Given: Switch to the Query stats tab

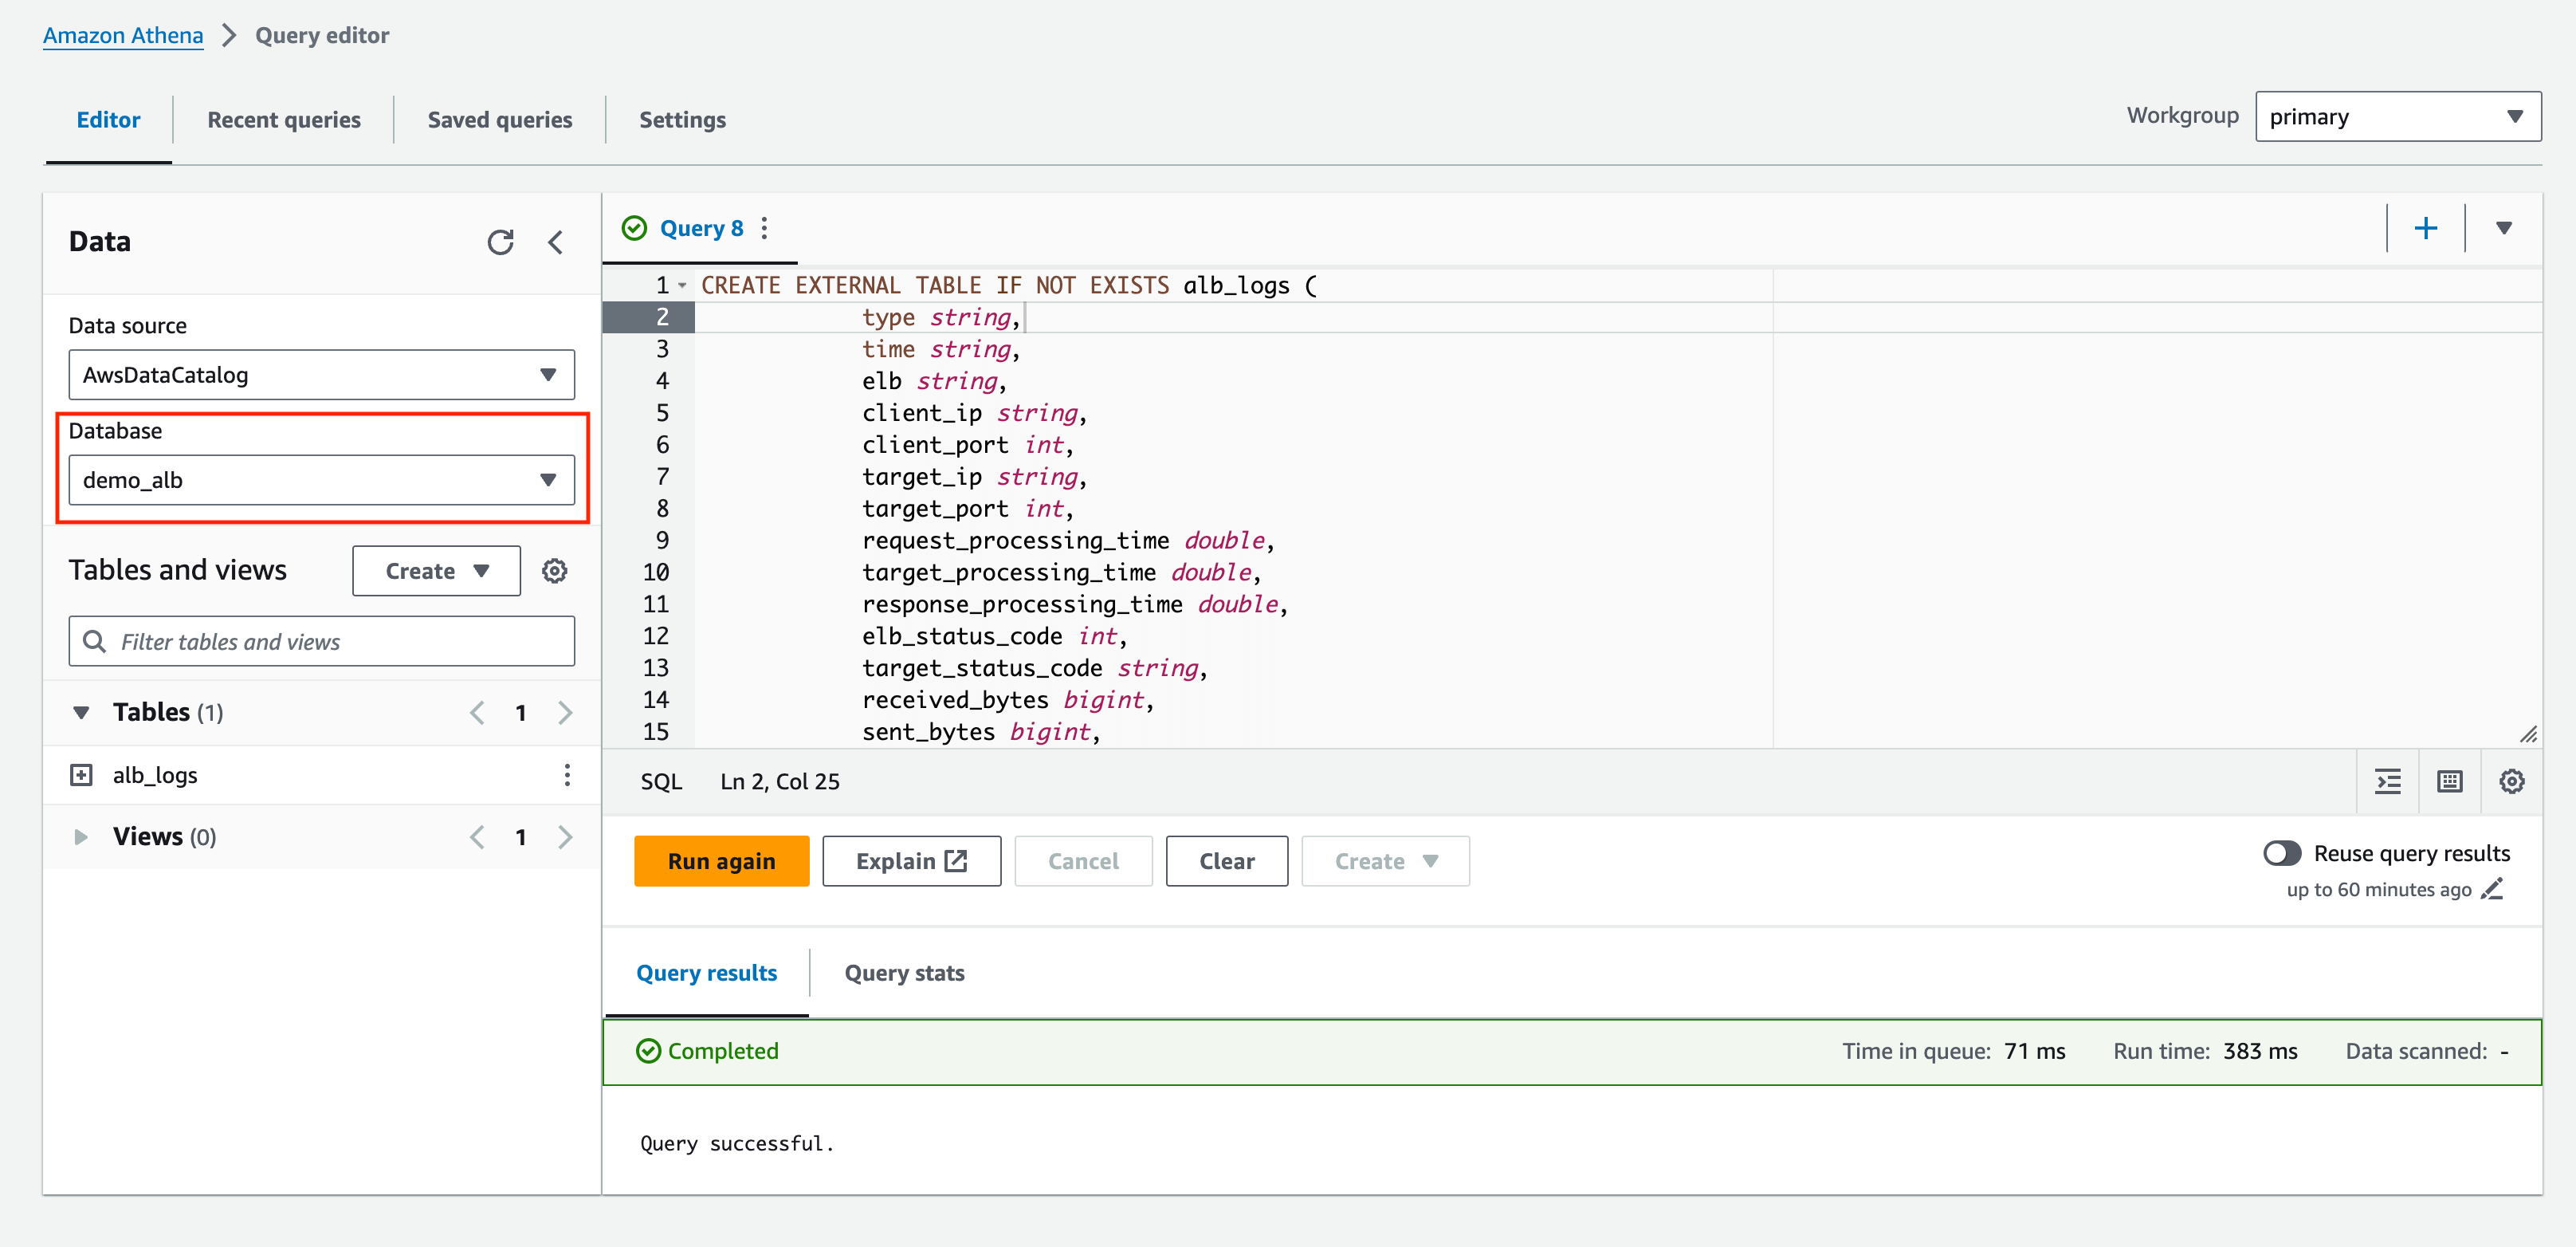Looking at the screenshot, I should click(904, 973).
